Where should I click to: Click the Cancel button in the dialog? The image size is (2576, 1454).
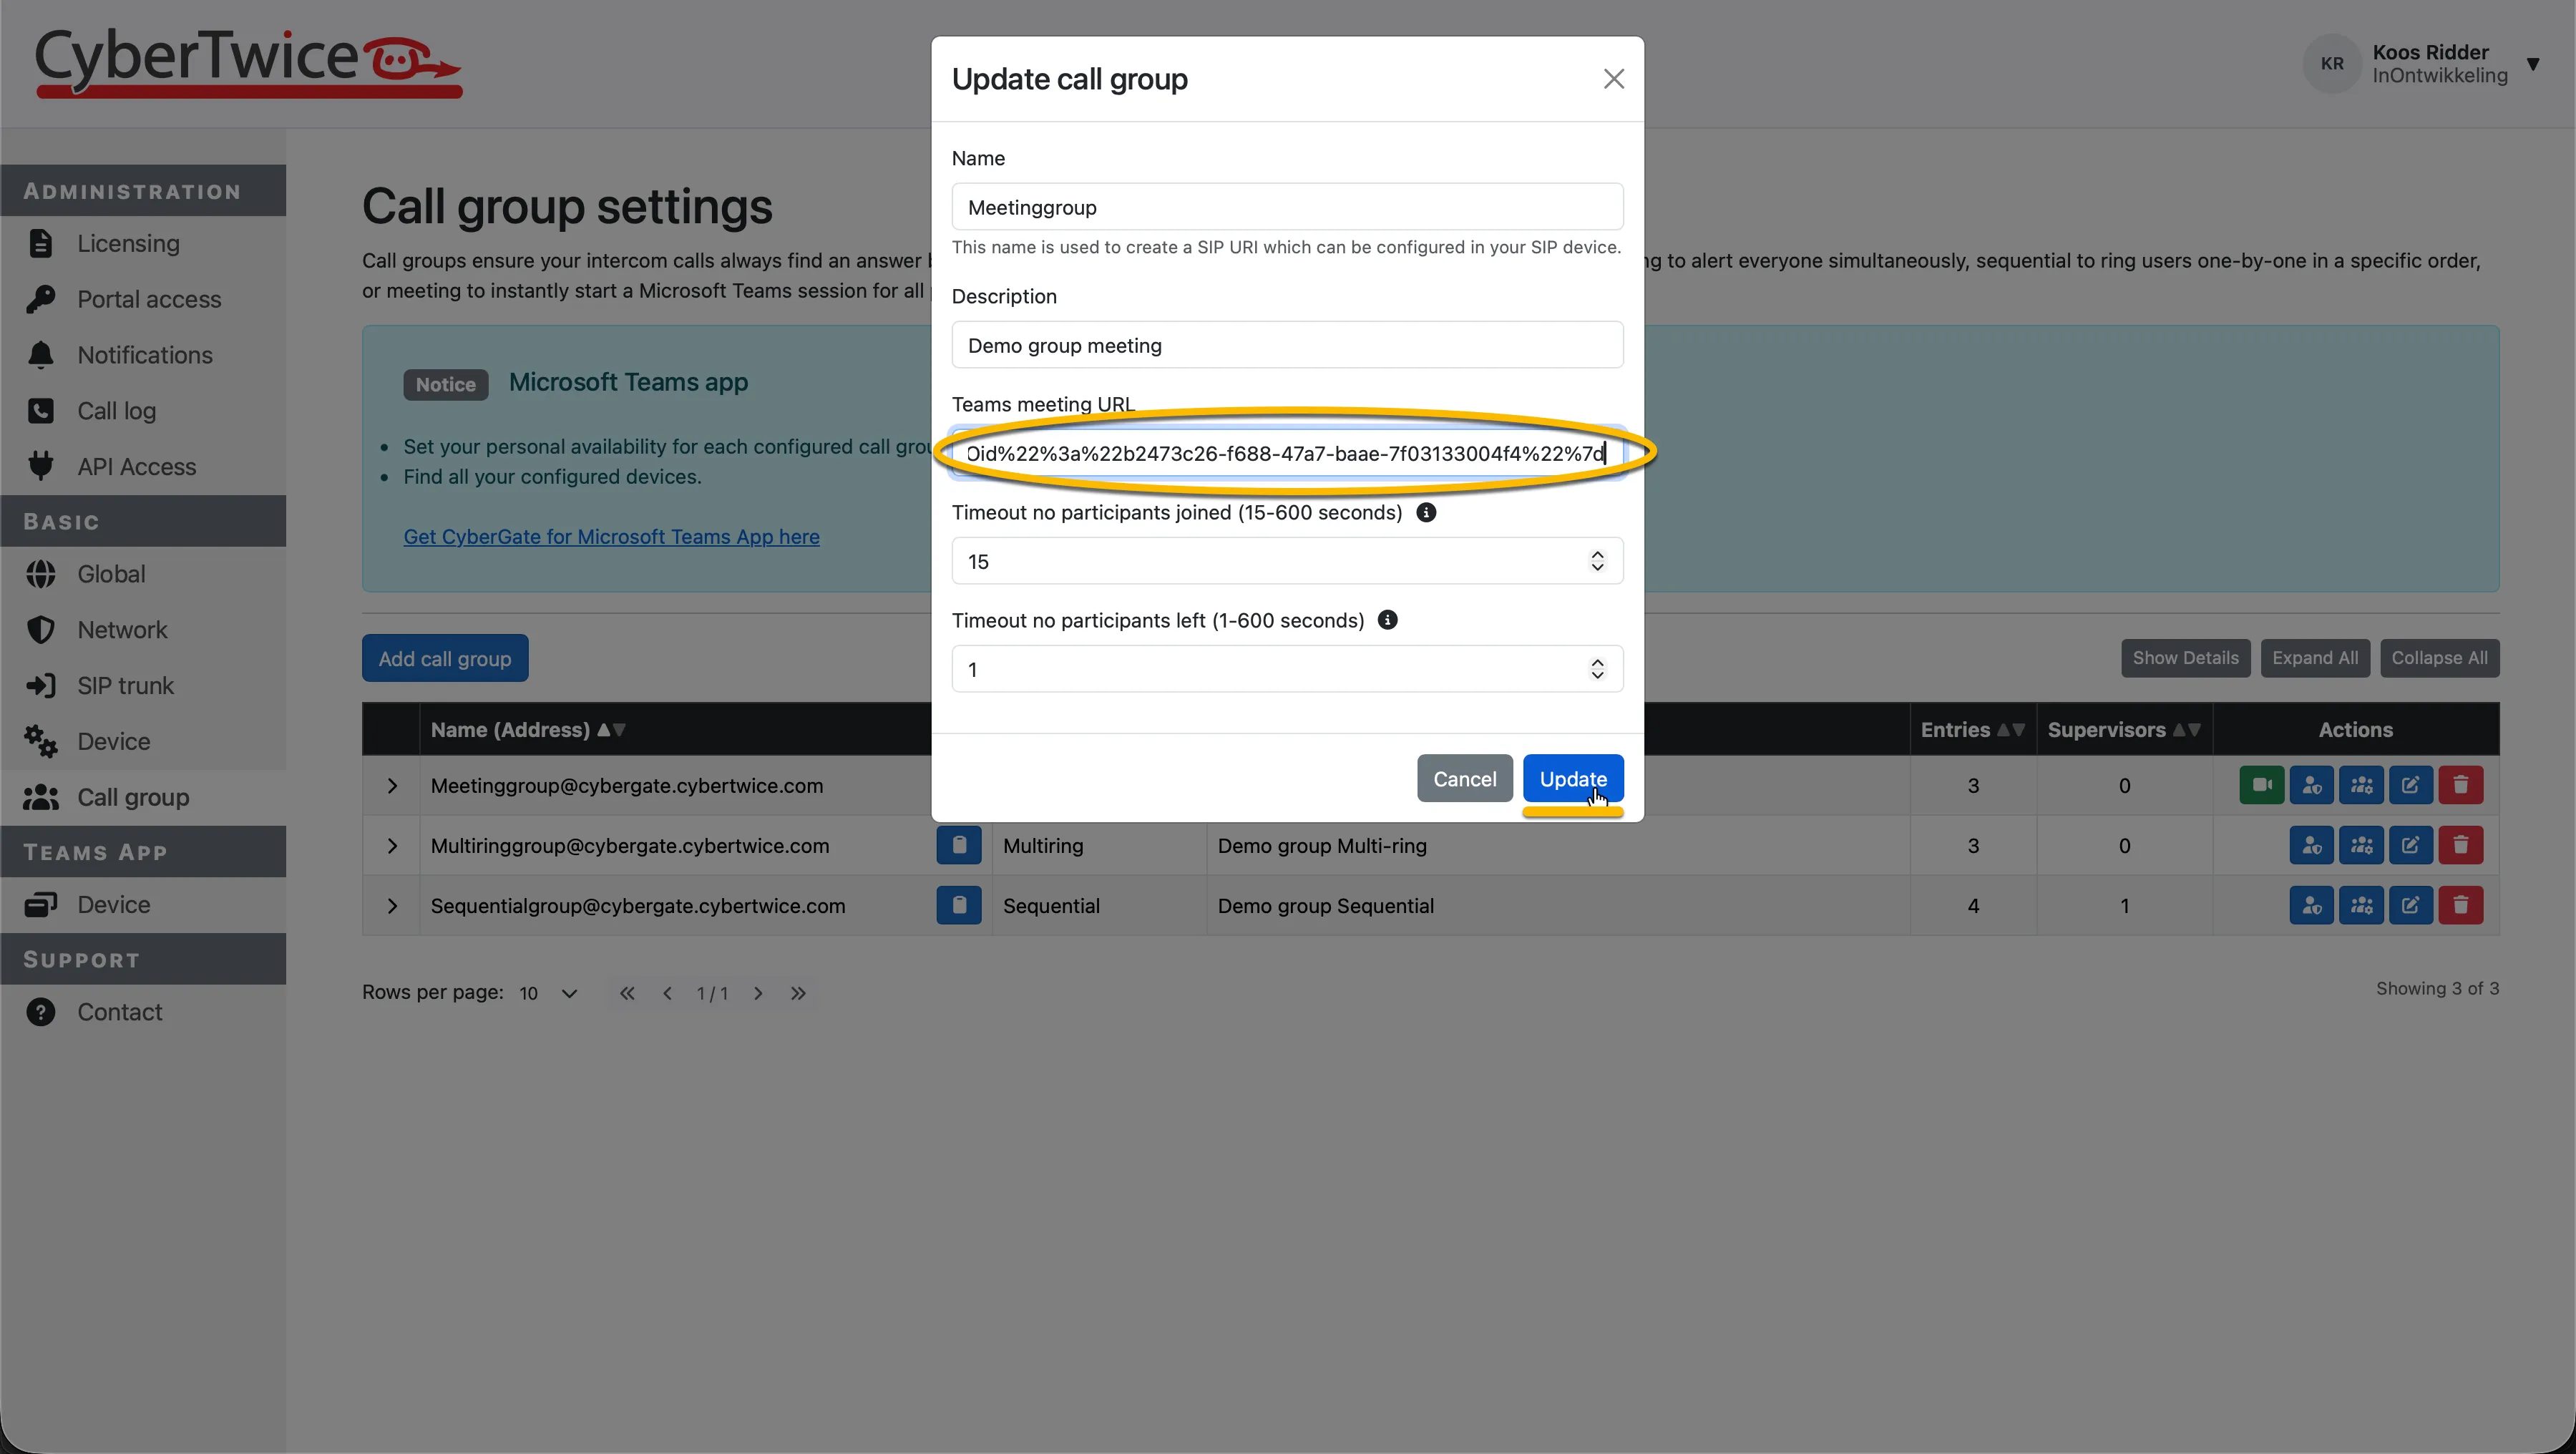pos(1464,778)
